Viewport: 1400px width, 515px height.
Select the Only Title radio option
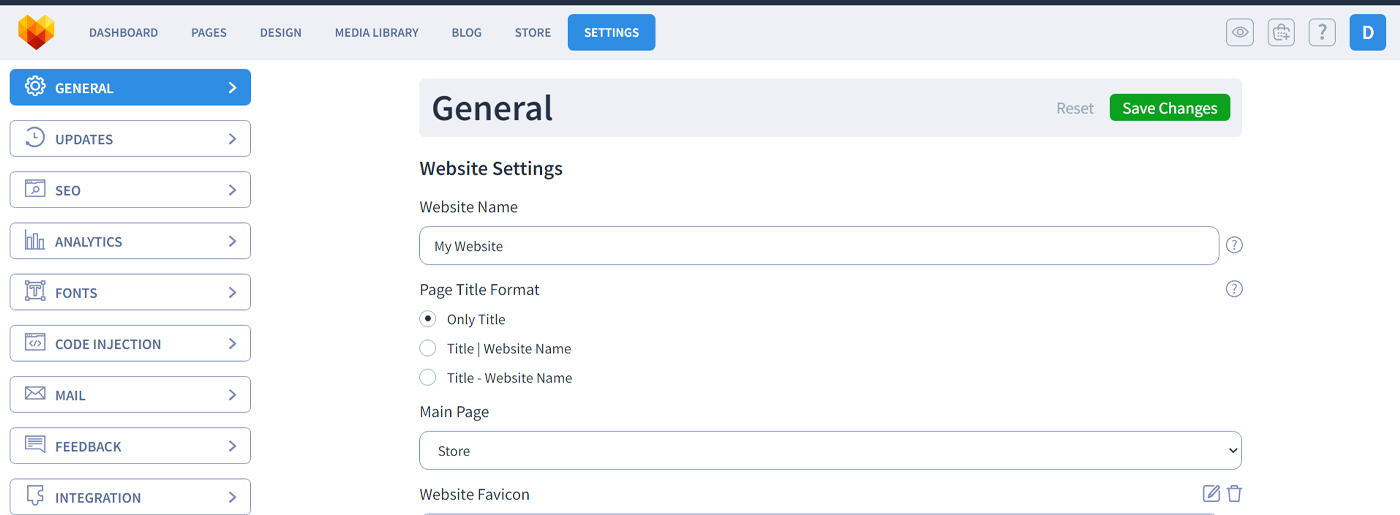coord(428,319)
